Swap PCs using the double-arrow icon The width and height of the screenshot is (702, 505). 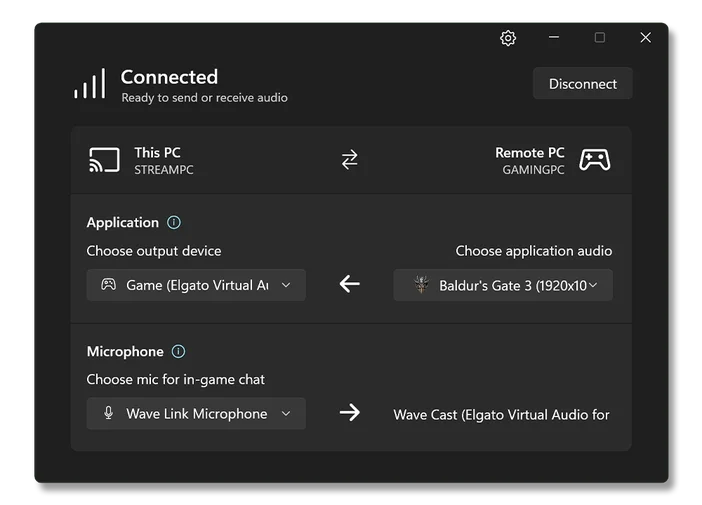(x=349, y=160)
